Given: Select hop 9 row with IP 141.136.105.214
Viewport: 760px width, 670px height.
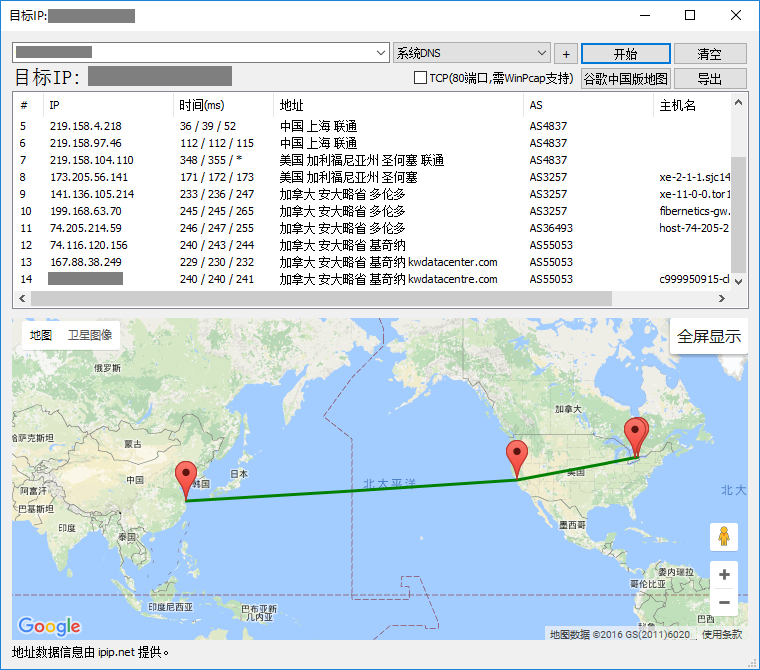Looking at the screenshot, I should pyautogui.click(x=92, y=194).
